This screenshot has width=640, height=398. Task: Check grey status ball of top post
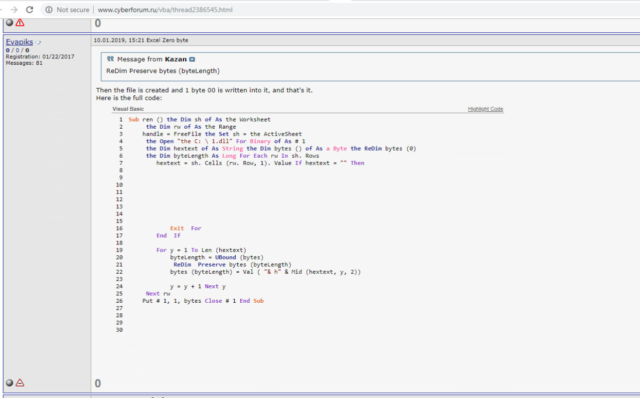click(9, 22)
